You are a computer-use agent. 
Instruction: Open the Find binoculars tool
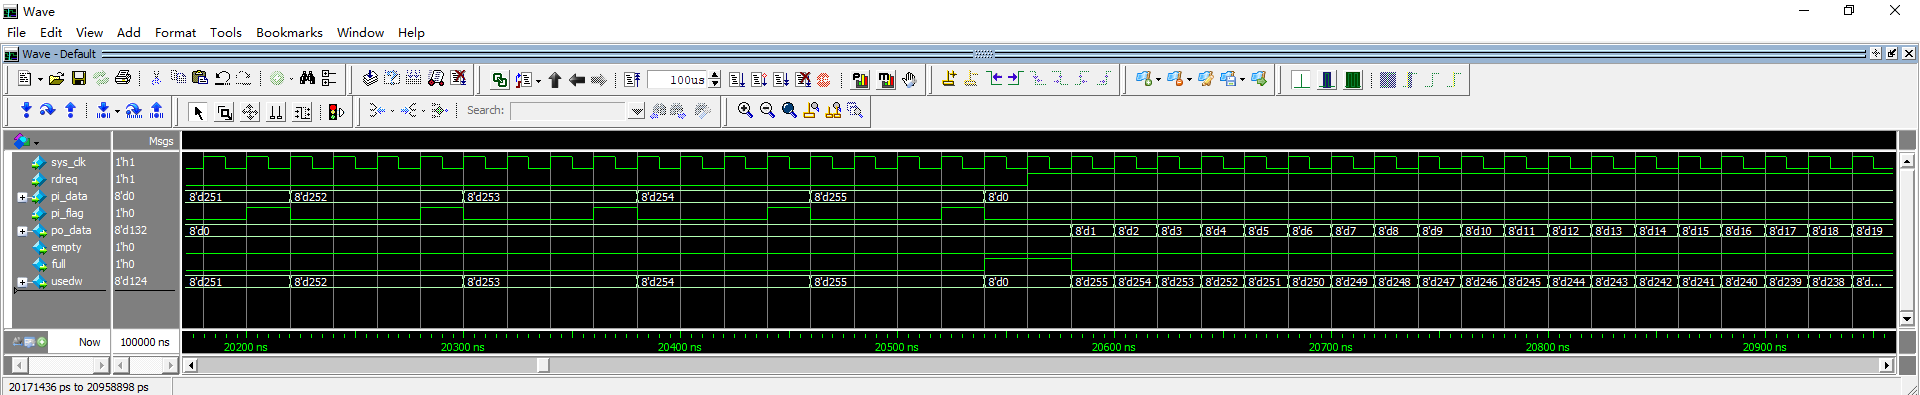click(307, 79)
